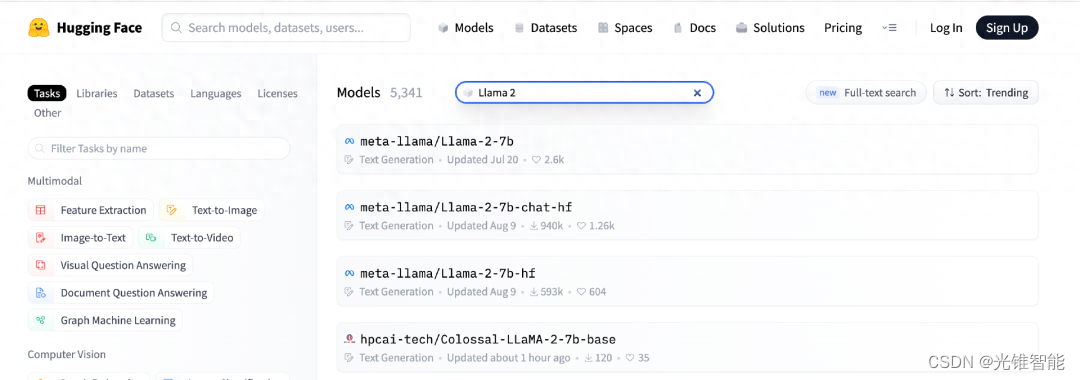Viewport: 1080px width, 380px height.
Task: Open Docs in the top navigation
Action: pos(694,28)
